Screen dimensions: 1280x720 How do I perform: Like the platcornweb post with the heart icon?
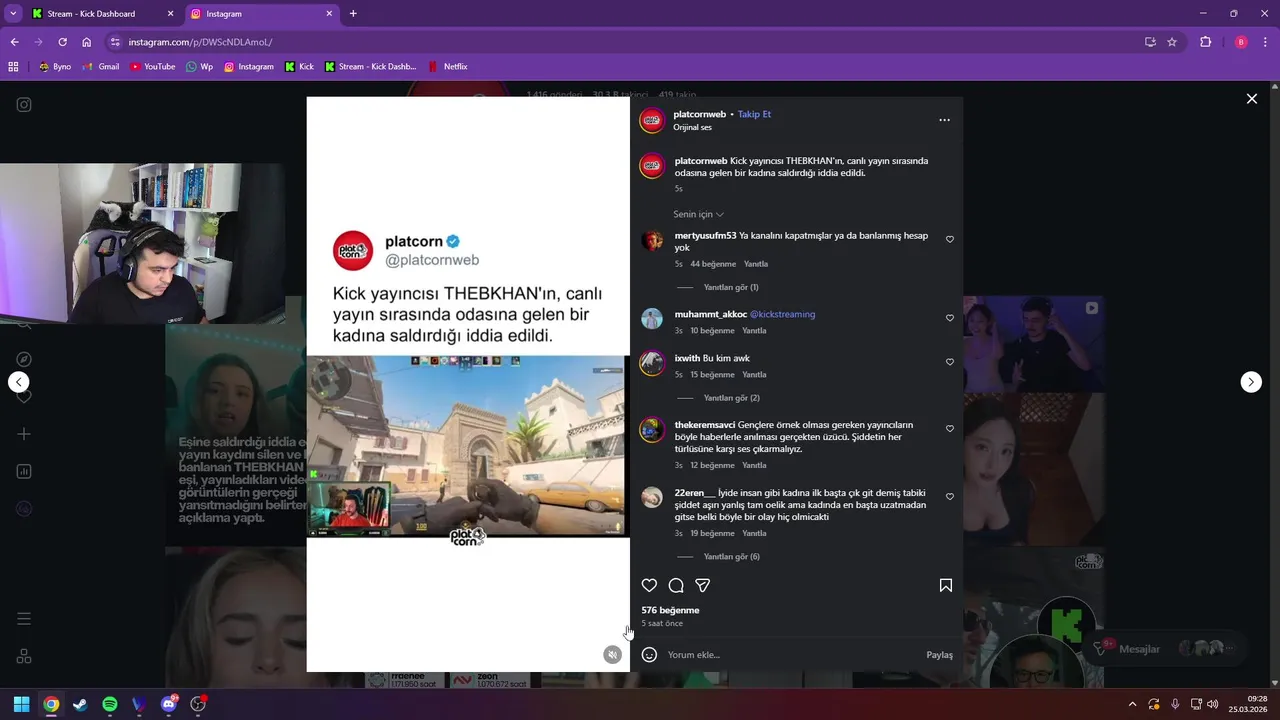[649, 585]
